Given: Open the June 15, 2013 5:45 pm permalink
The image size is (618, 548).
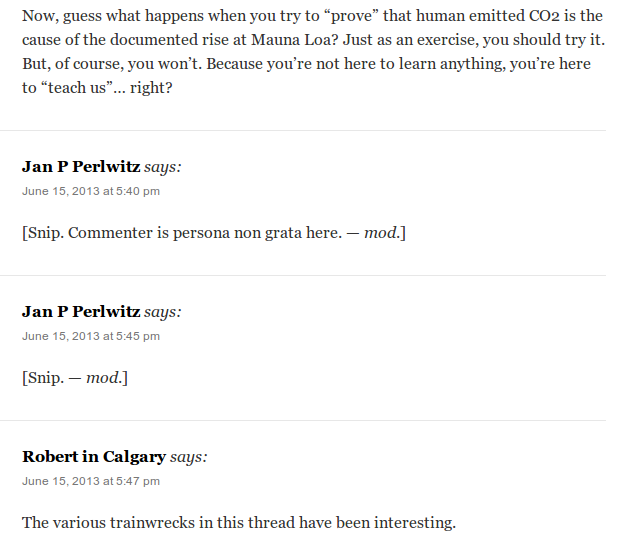Looking at the screenshot, I should click(x=91, y=336).
